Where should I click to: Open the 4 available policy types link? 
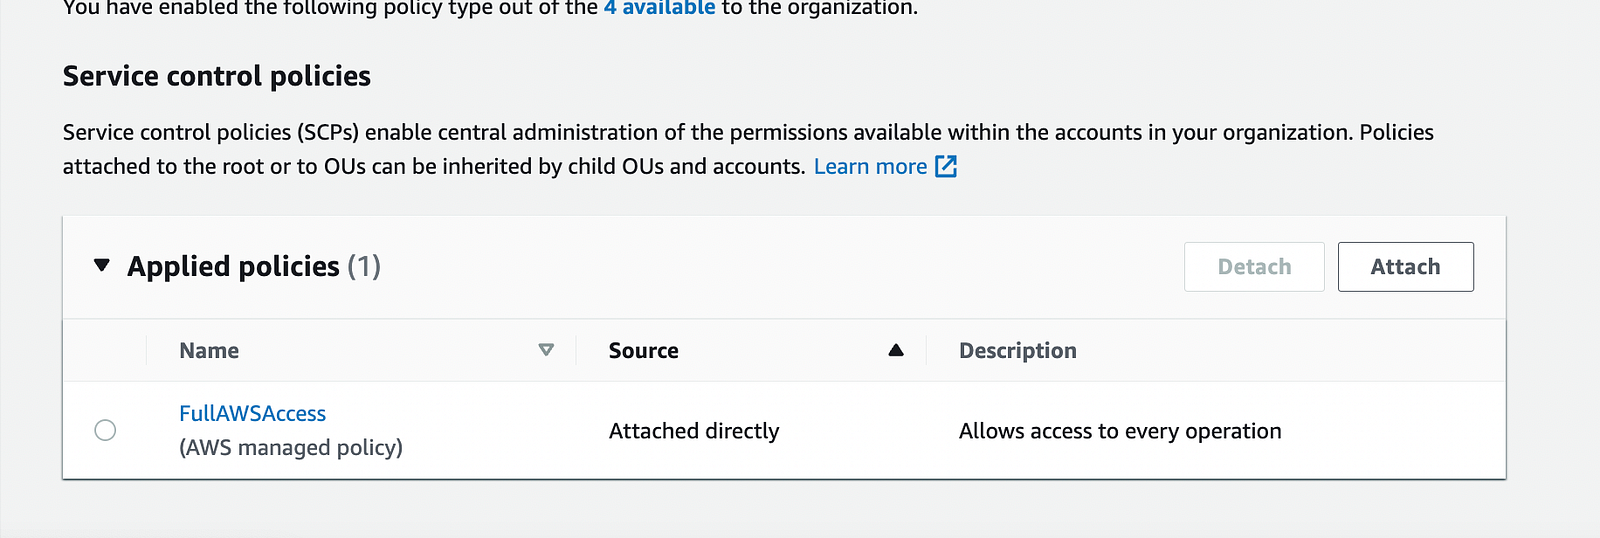660,8
